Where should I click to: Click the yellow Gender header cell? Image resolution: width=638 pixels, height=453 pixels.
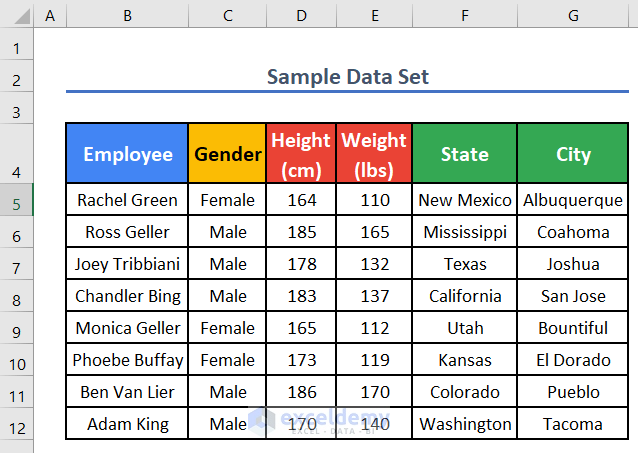[228, 154]
